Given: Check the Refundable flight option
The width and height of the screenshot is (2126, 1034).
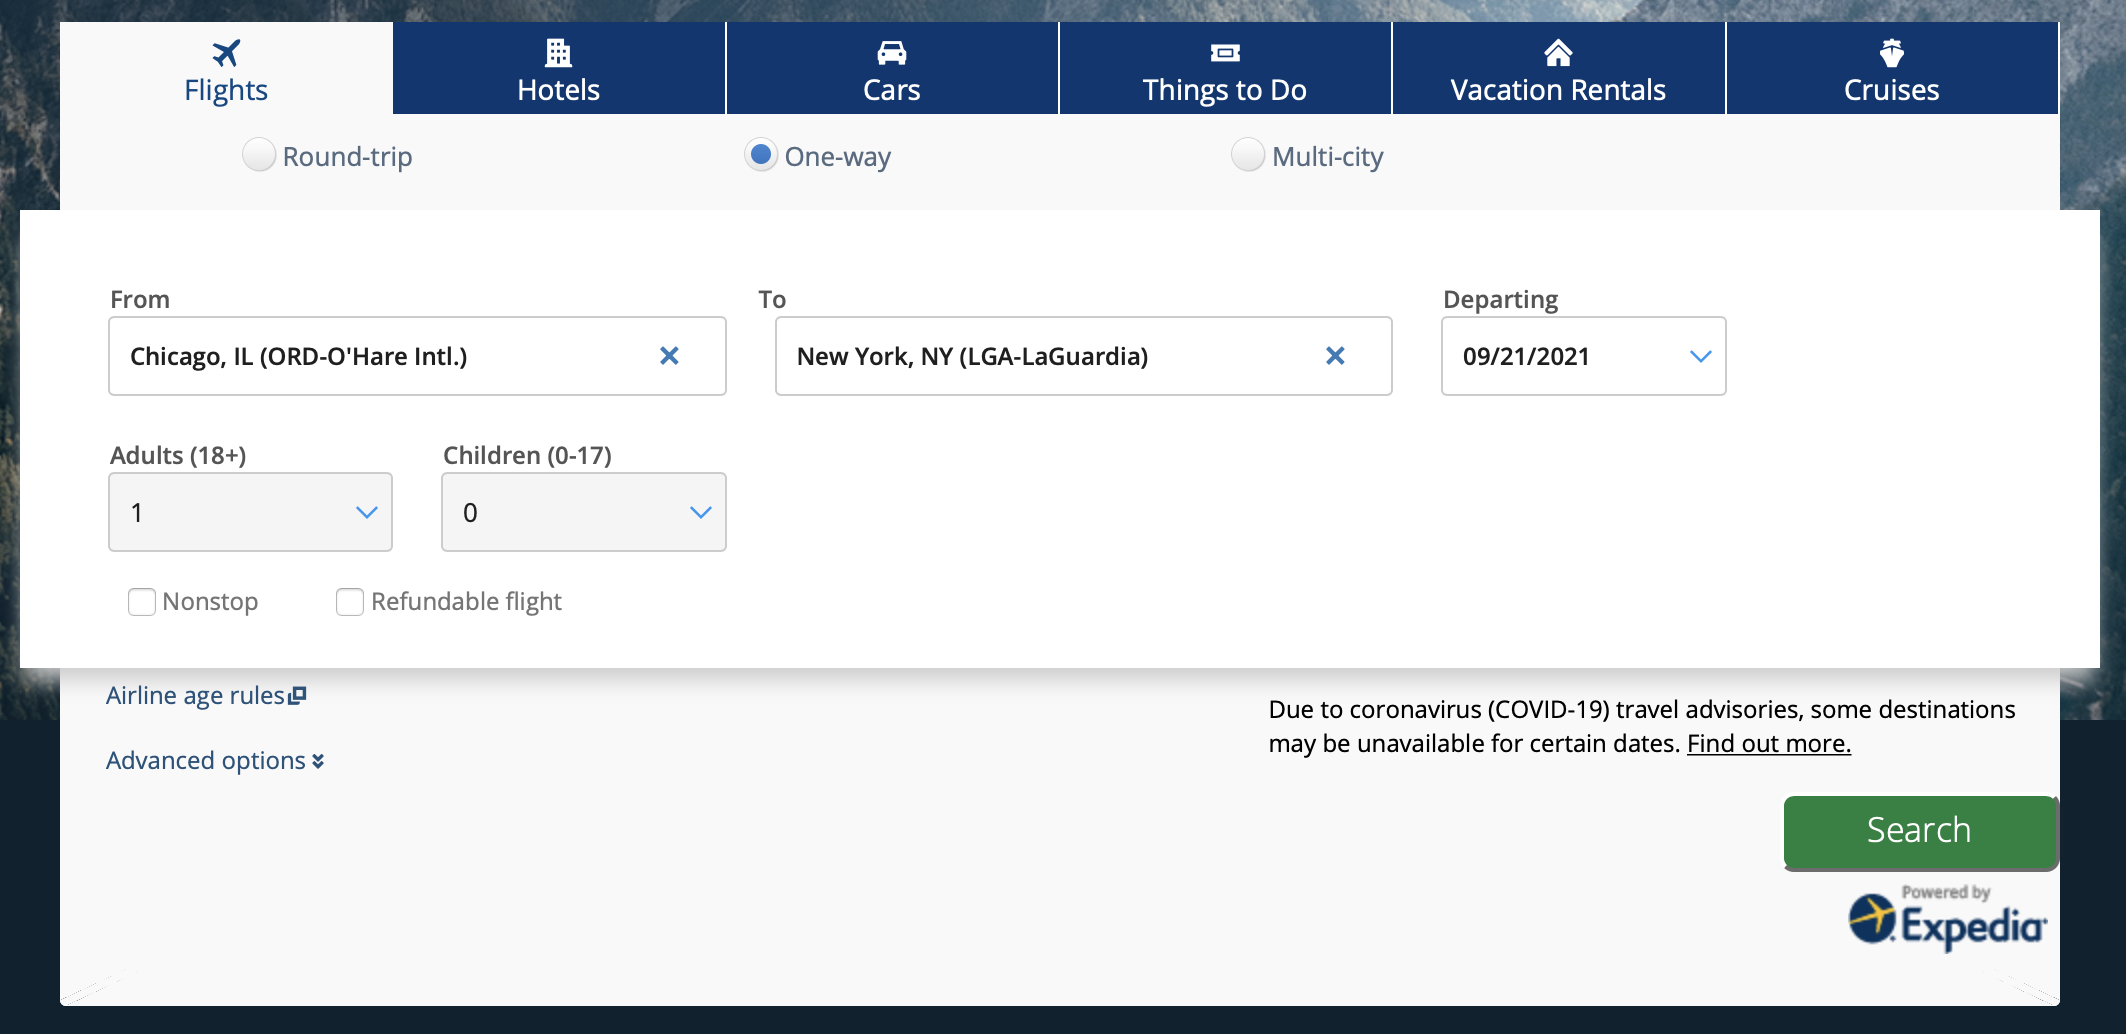Looking at the screenshot, I should coord(349,602).
